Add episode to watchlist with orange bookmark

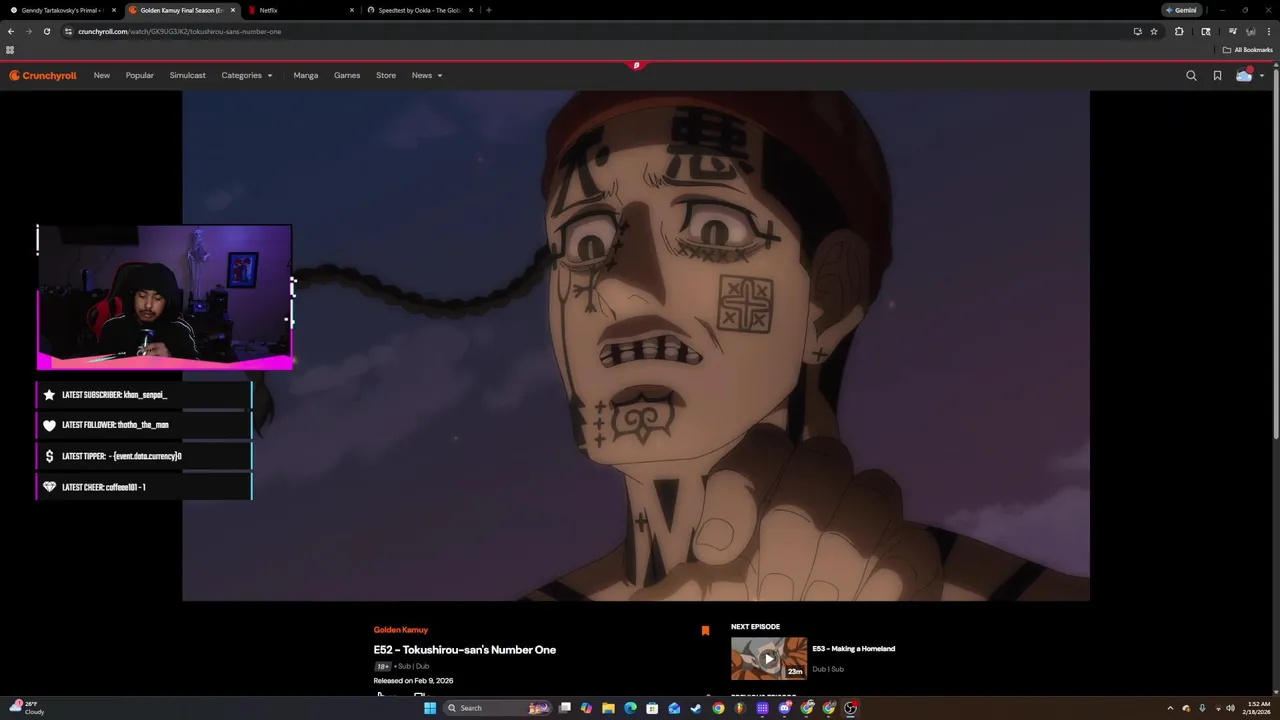click(x=705, y=630)
